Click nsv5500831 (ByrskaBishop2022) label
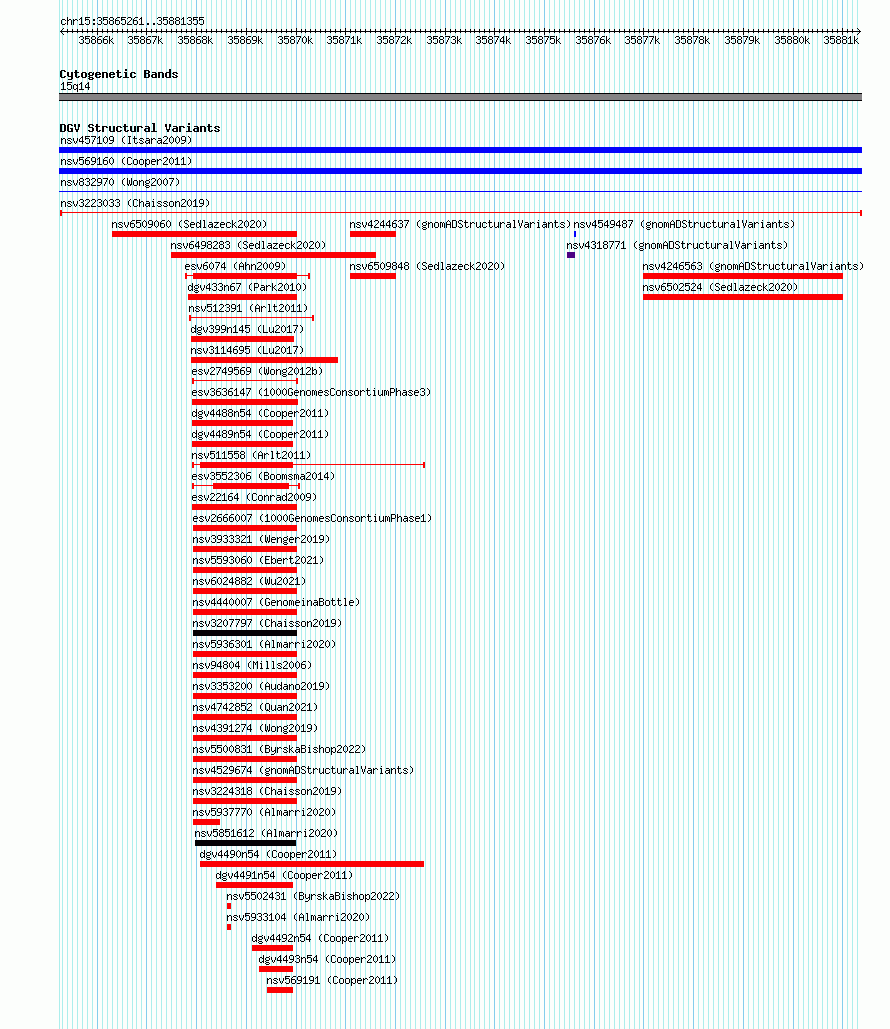The image size is (890, 1029). click(x=279, y=749)
